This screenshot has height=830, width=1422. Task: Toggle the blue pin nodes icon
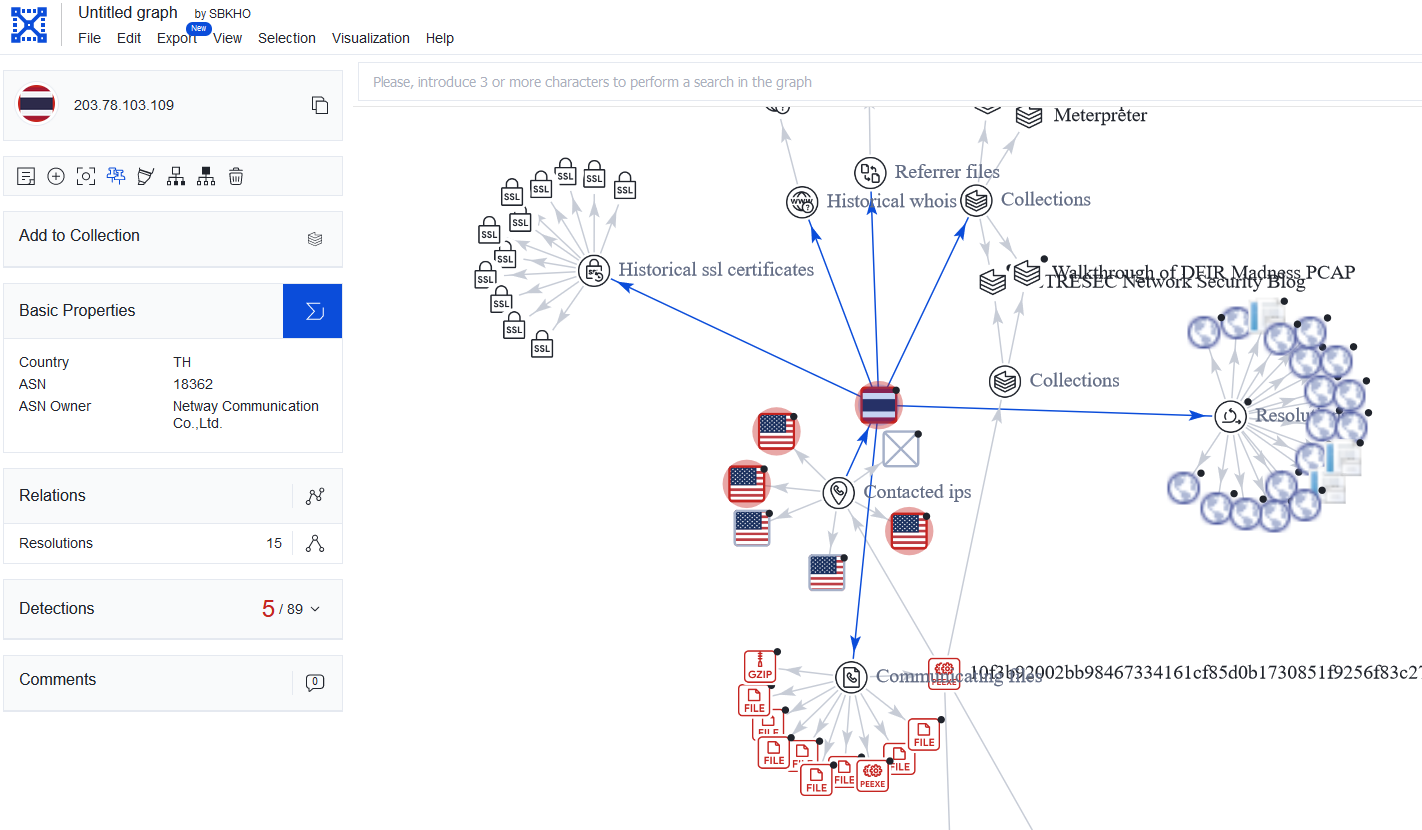(x=116, y=177)
